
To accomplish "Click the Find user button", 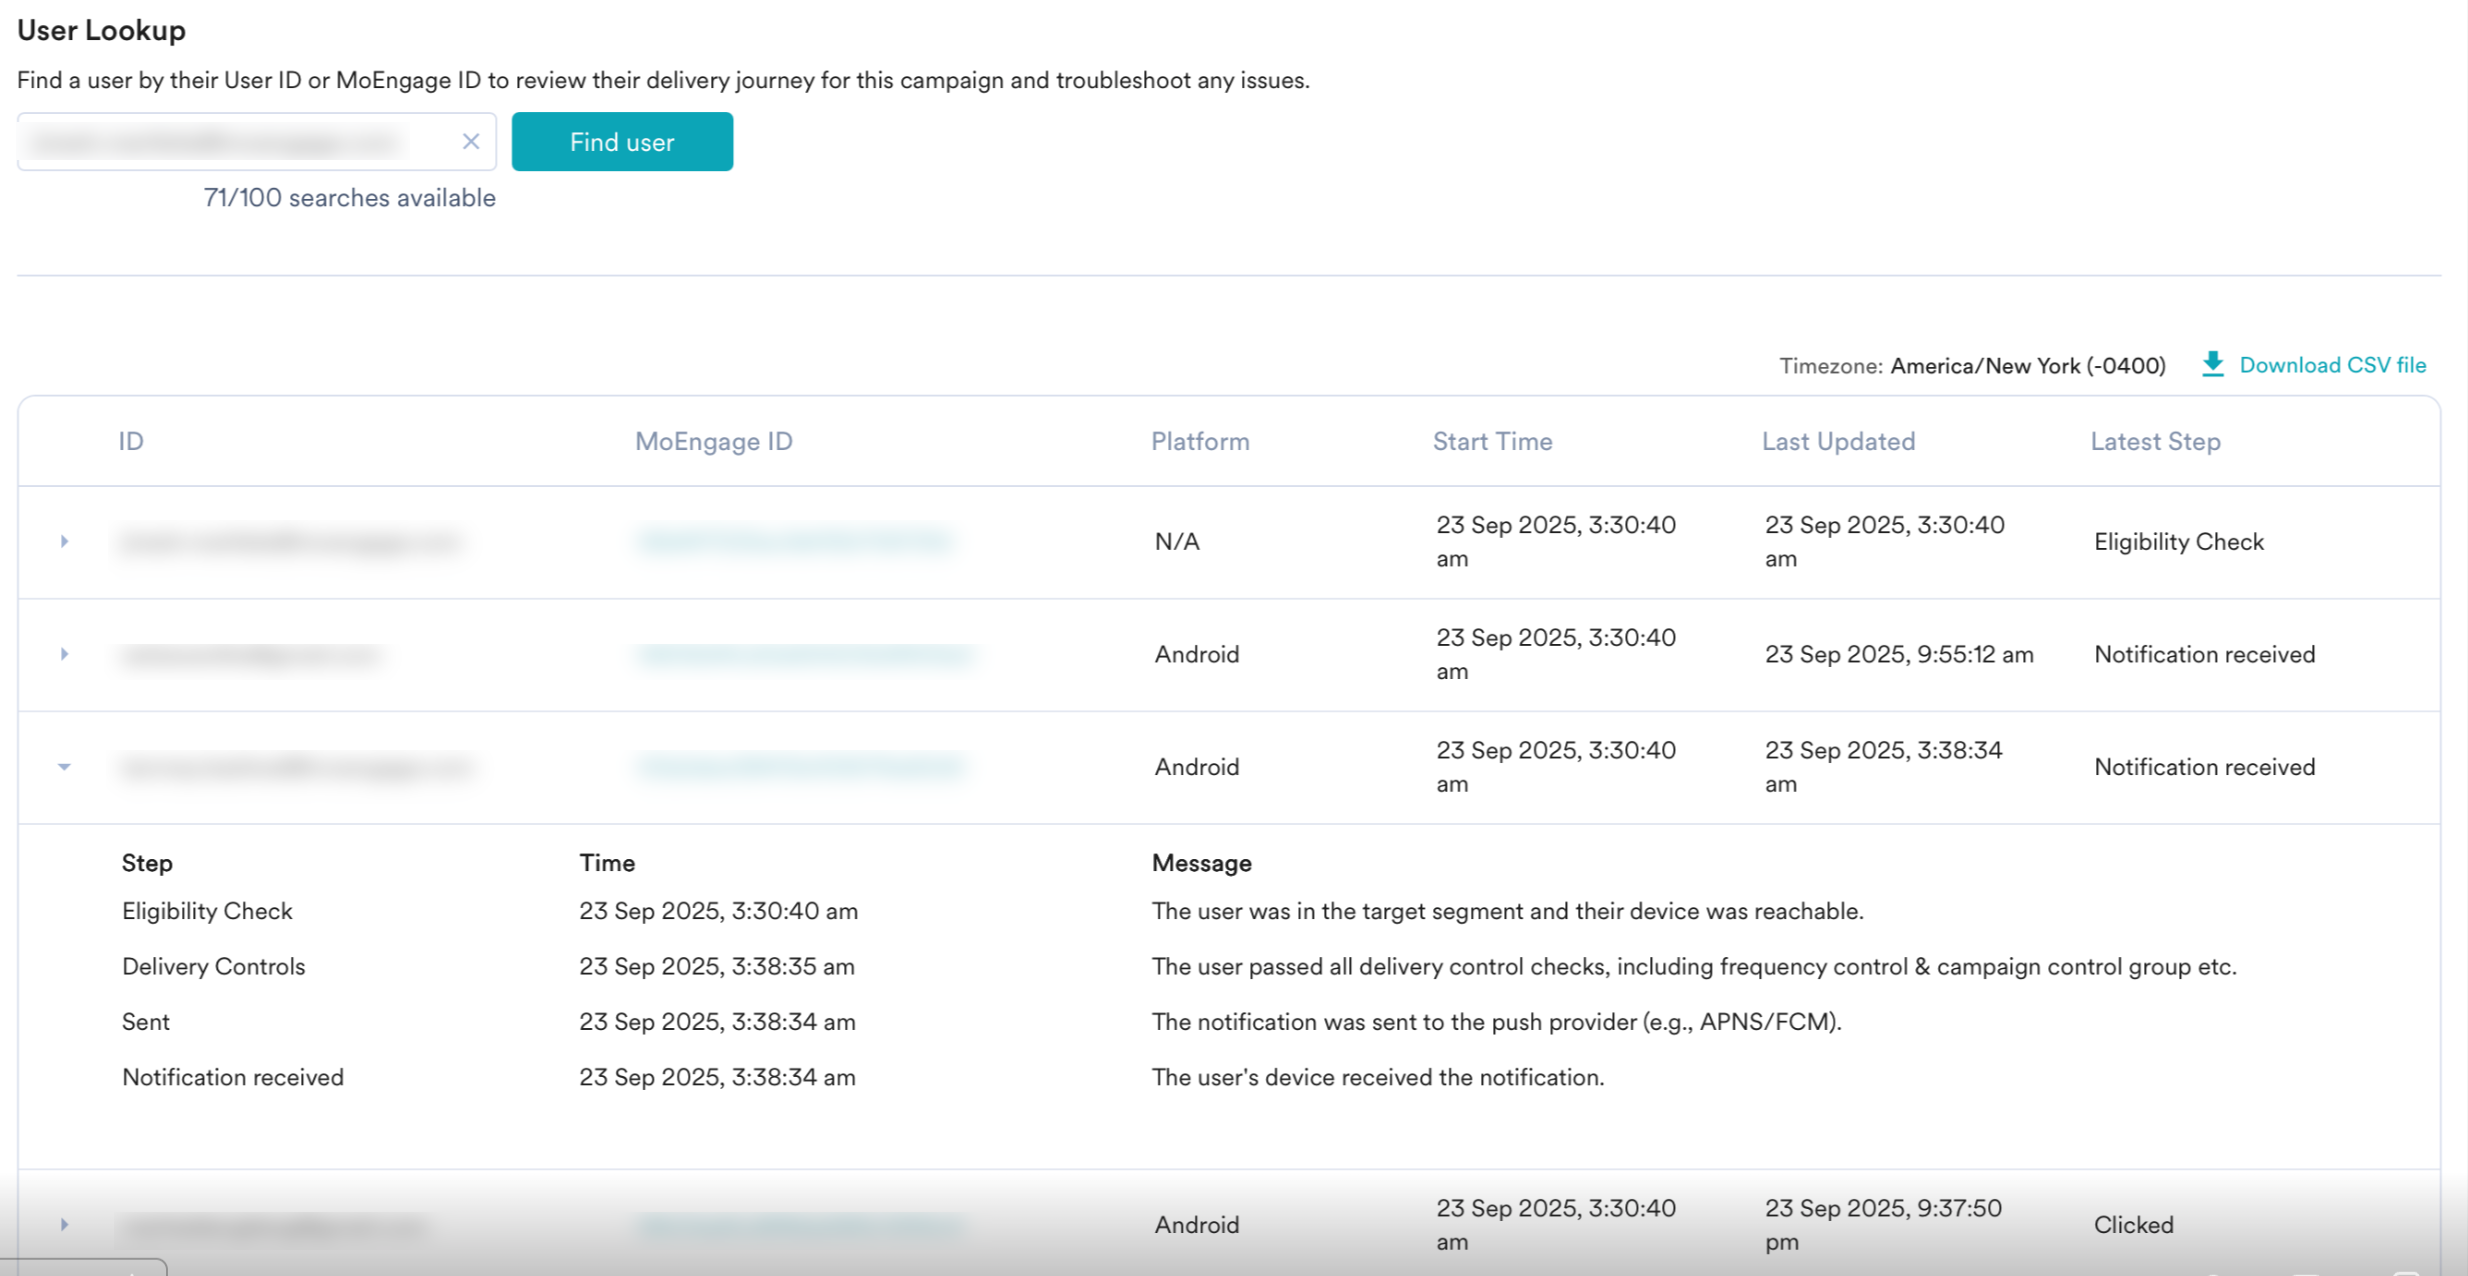I will [622, 142].
